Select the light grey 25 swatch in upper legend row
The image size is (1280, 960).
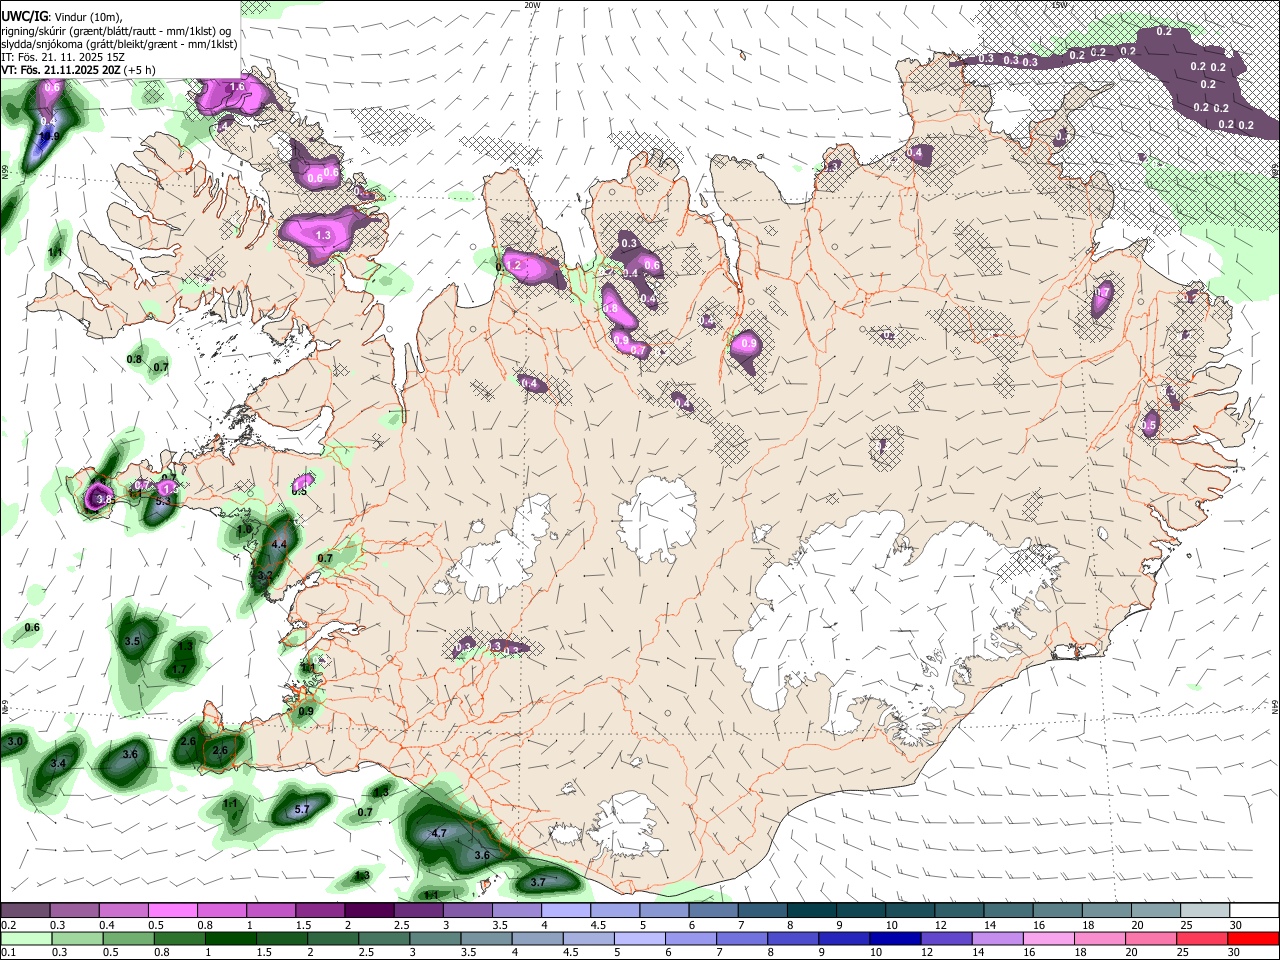pyautogui.click(x=1204, y=911)
